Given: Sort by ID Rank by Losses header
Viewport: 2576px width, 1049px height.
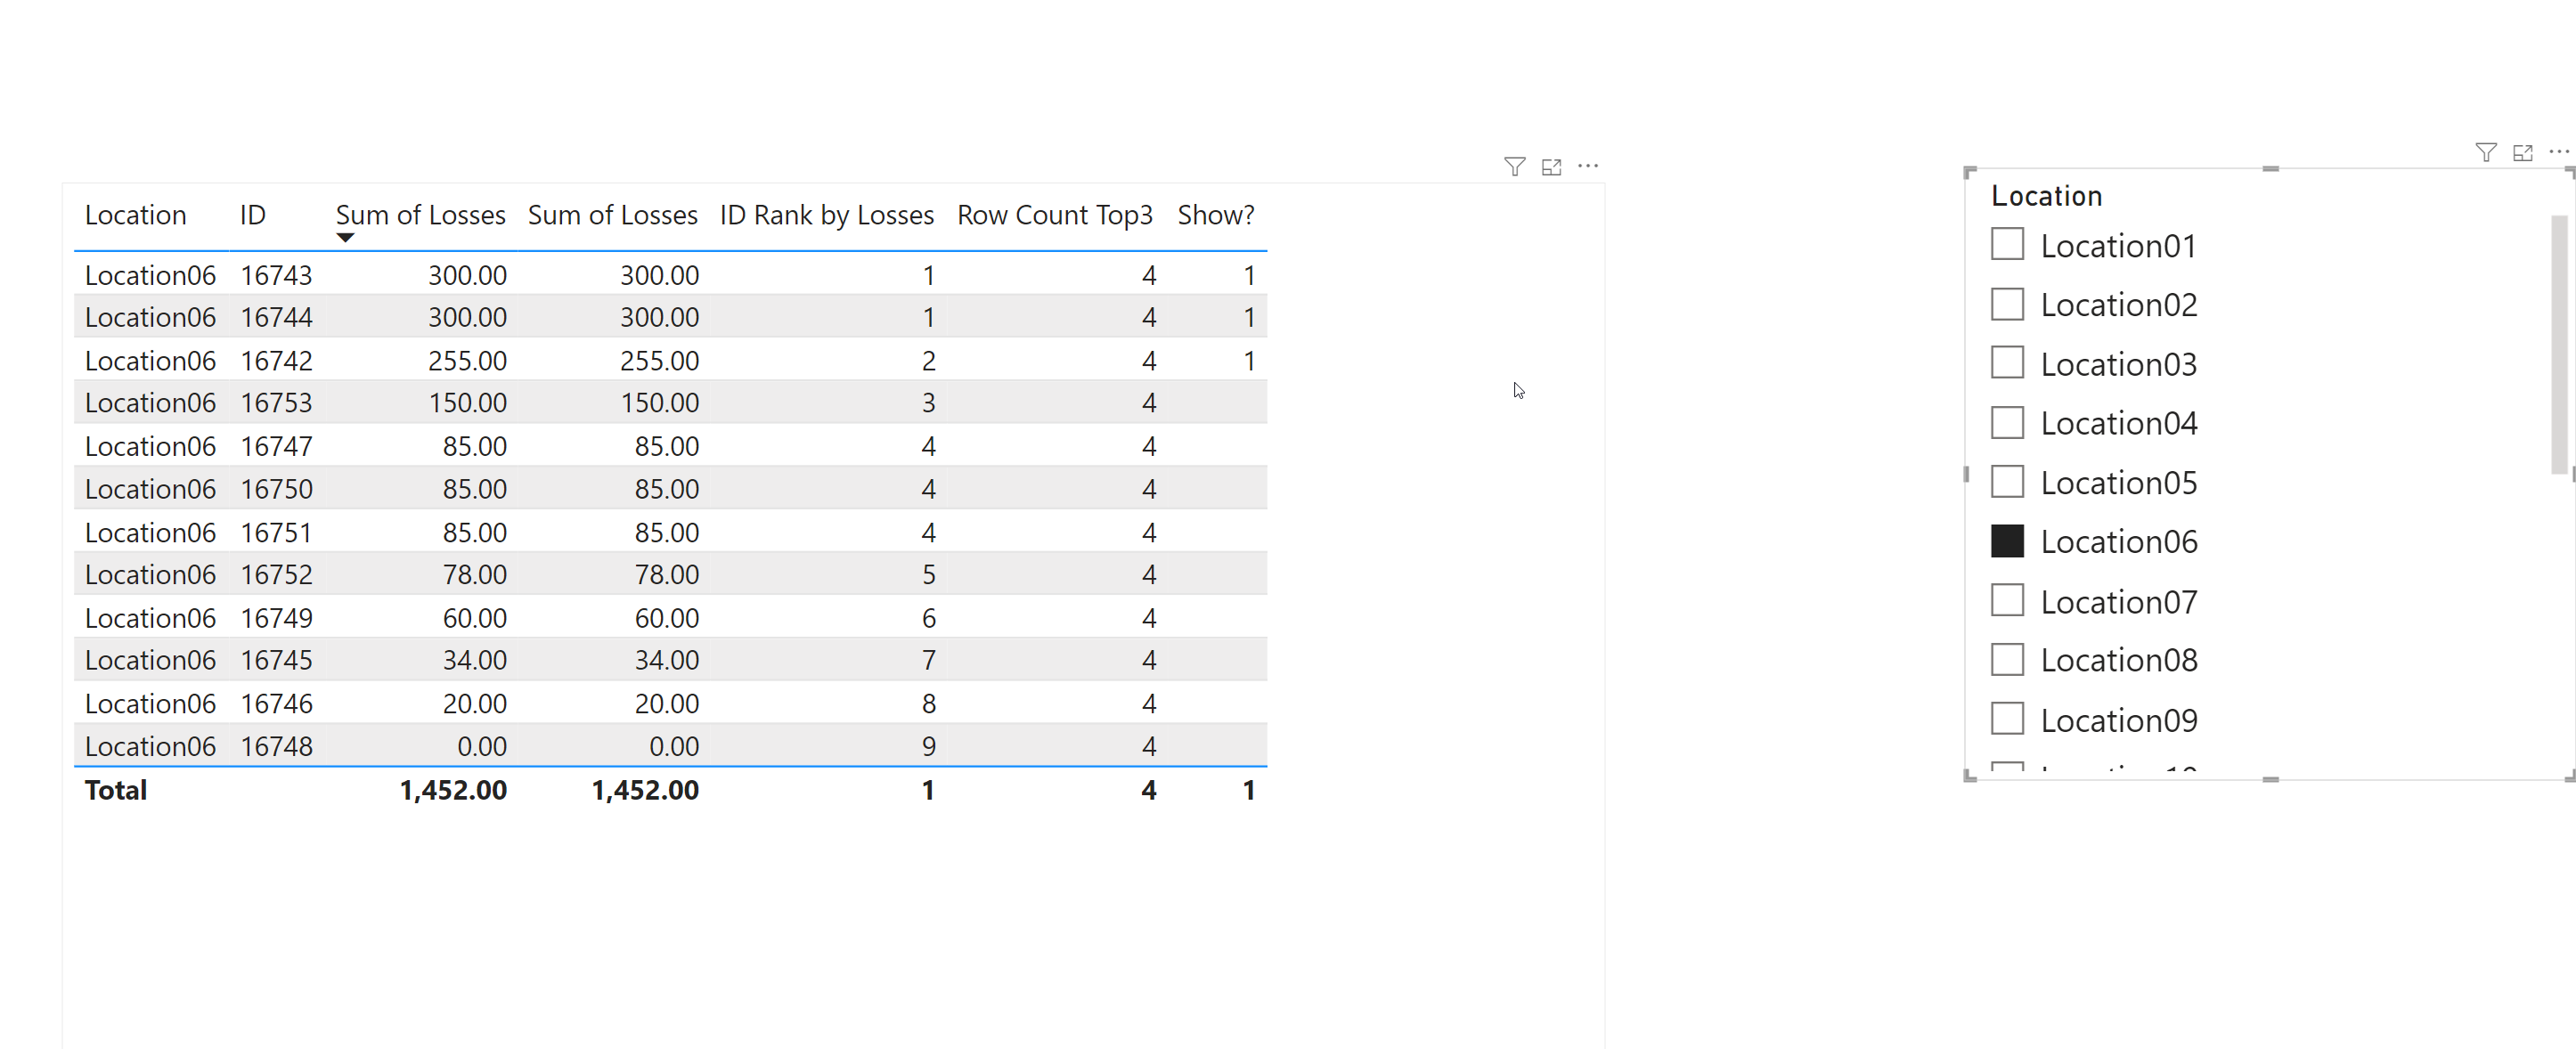Looking at the screenshot, I should coord(826,215).
